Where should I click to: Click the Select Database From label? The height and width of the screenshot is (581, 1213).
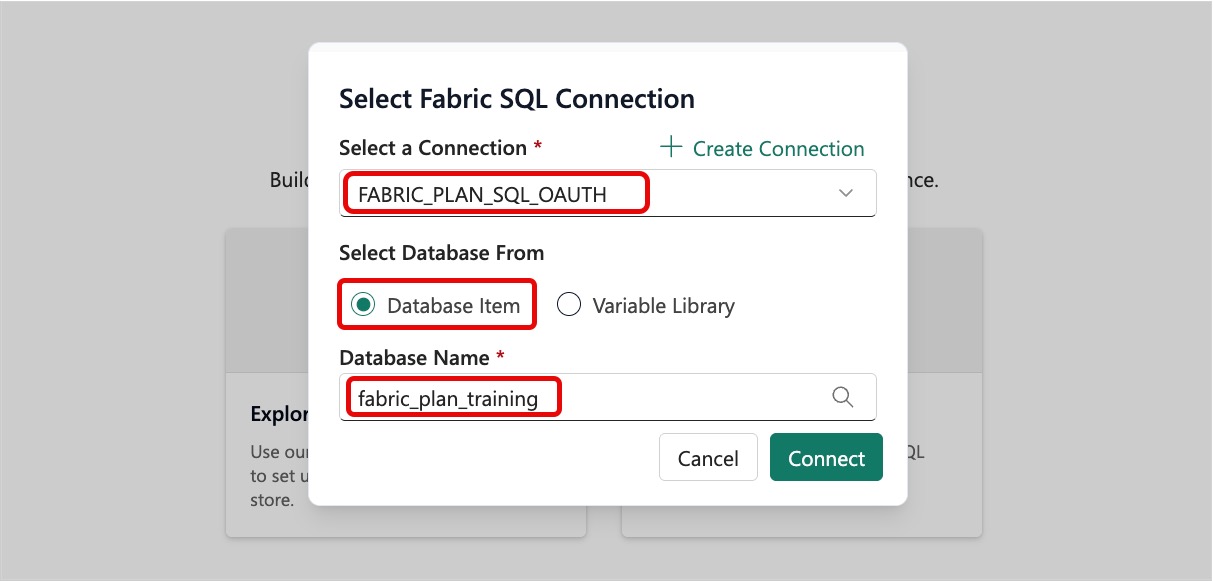[x=441, y=253]
